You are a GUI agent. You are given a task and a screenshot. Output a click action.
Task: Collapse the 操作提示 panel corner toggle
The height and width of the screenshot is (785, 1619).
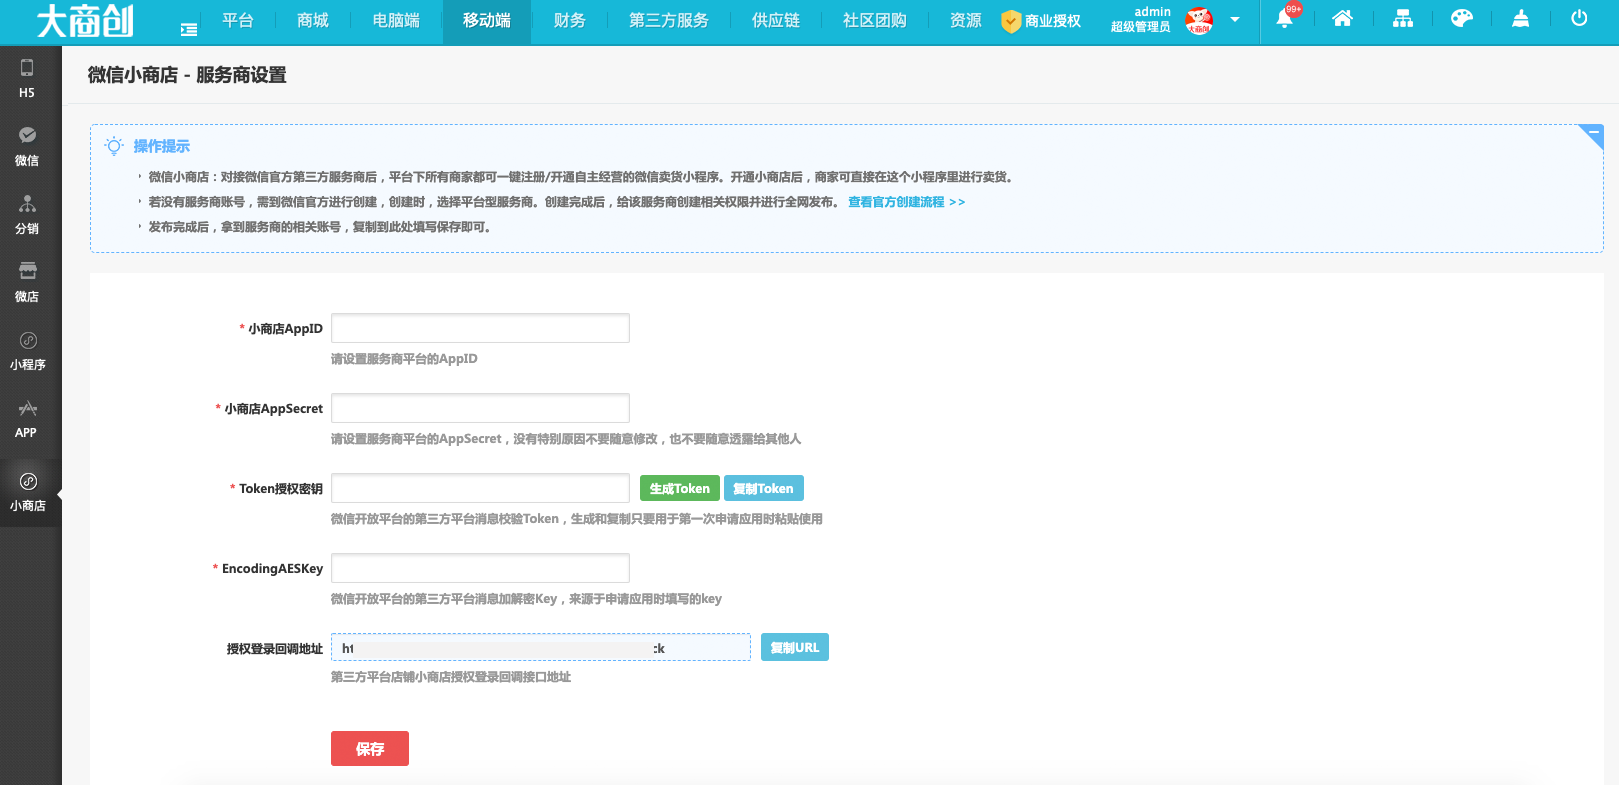point(1593,134)
